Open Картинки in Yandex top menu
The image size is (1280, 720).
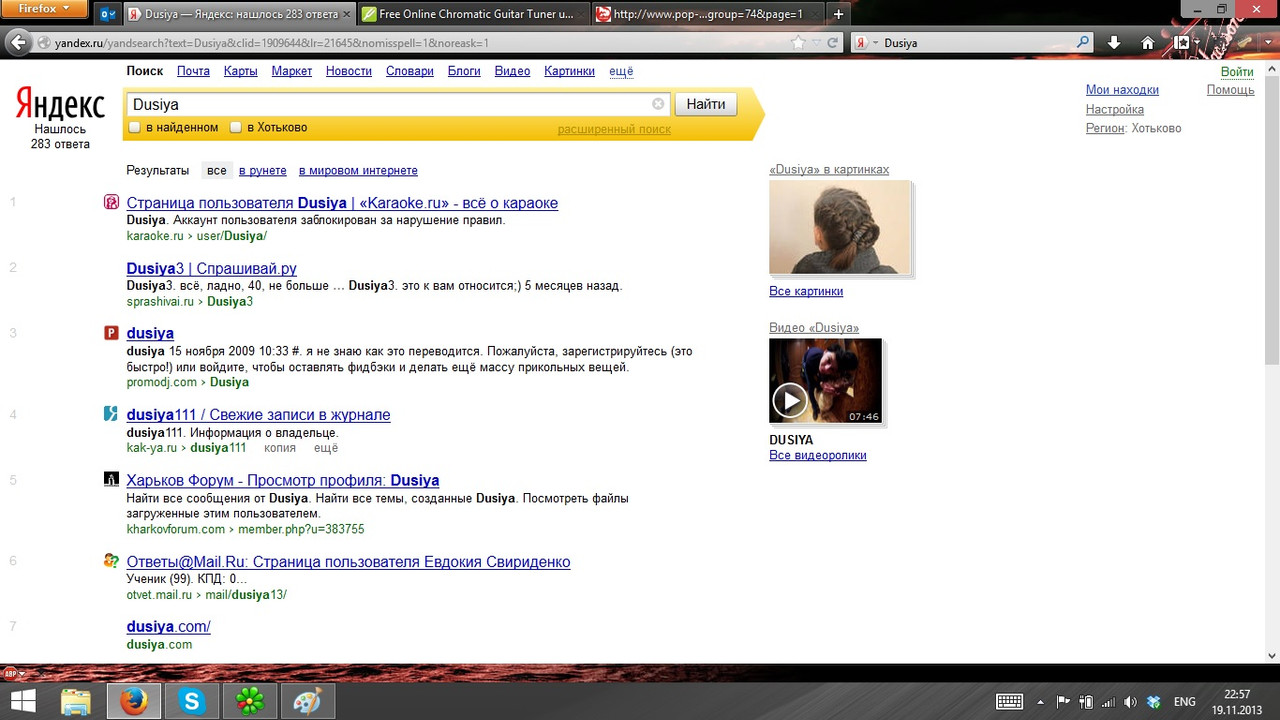click(569, 71)
